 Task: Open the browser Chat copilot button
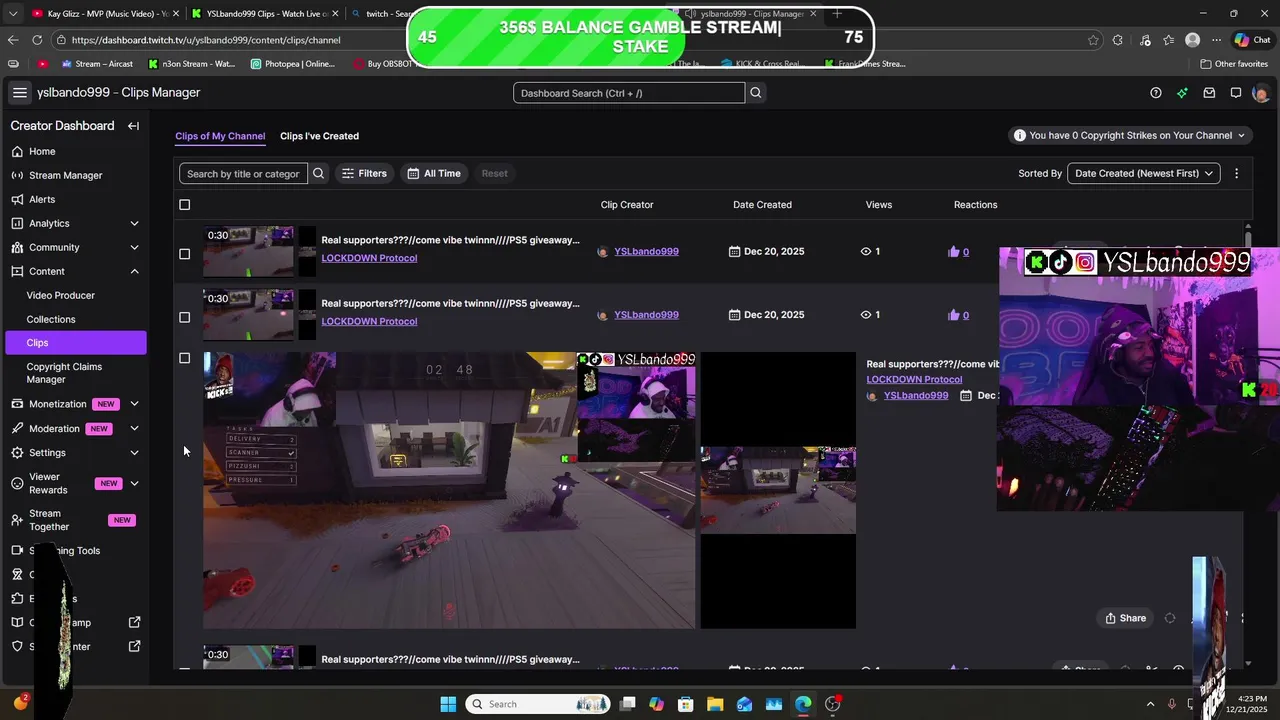click(x=1252, y=40)
